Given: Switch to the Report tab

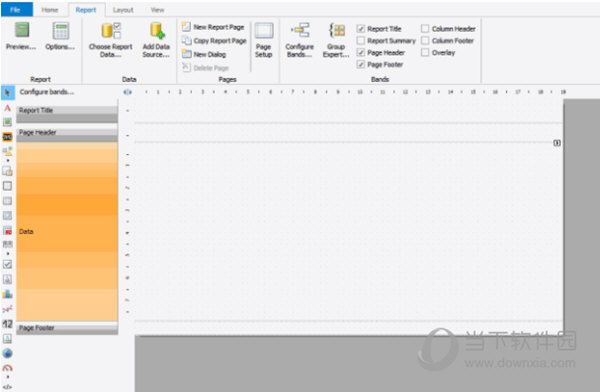Looking at the screenshot, I should click(x=86, y=10).
